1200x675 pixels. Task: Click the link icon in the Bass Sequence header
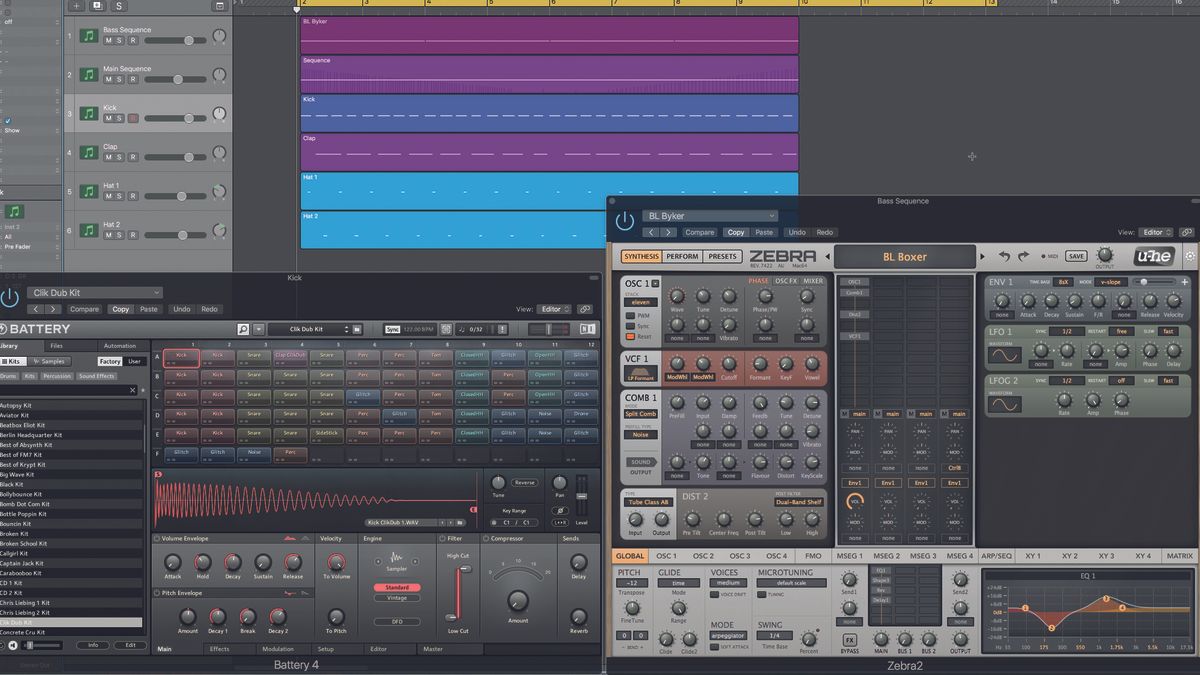click(x=1186, y=232)
